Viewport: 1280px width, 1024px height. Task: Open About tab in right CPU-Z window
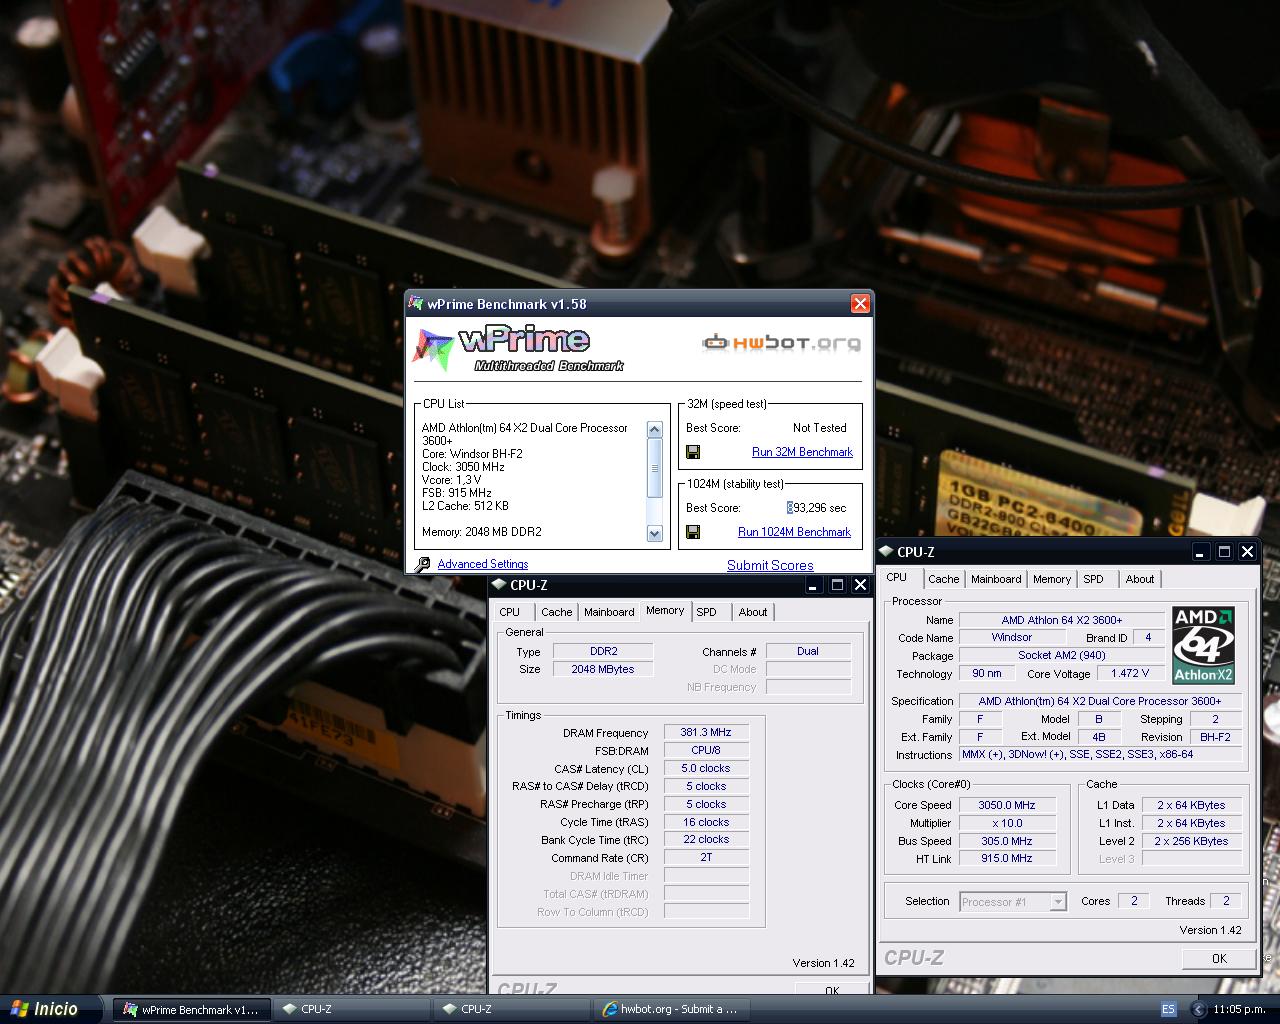1140,579
